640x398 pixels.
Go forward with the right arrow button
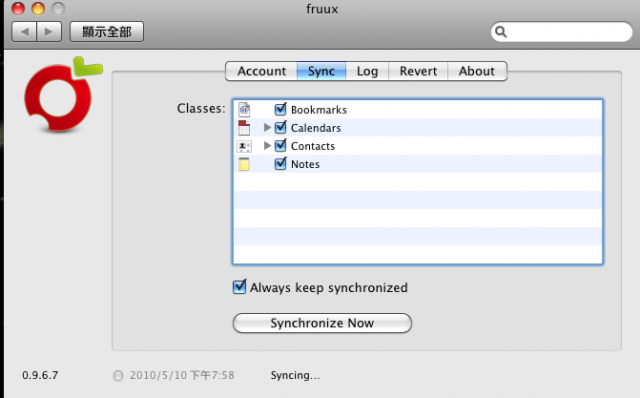[49, 31]
